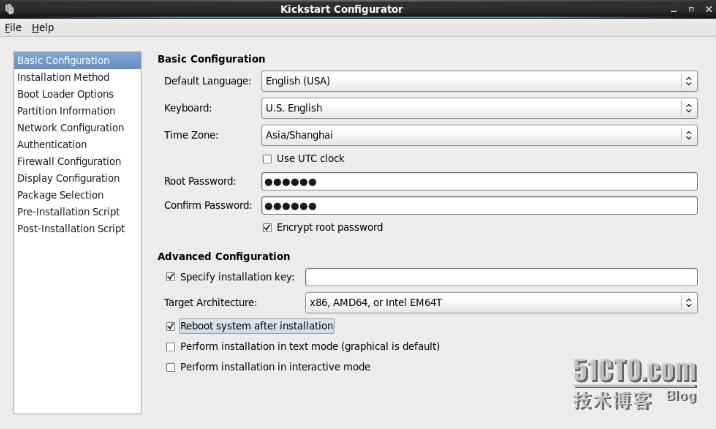
Task: Enable text mode installation checkbox
Action: pyautogui.click(x=170, y=347)
